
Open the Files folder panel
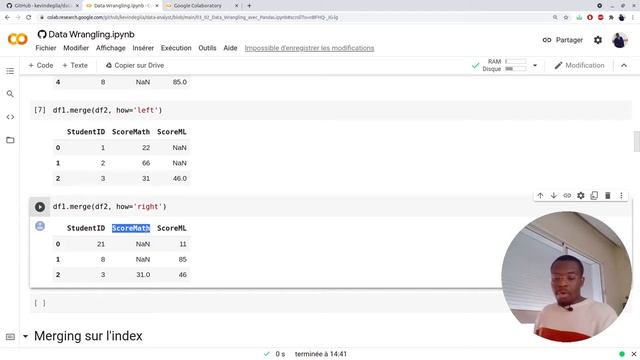point(10,140)
